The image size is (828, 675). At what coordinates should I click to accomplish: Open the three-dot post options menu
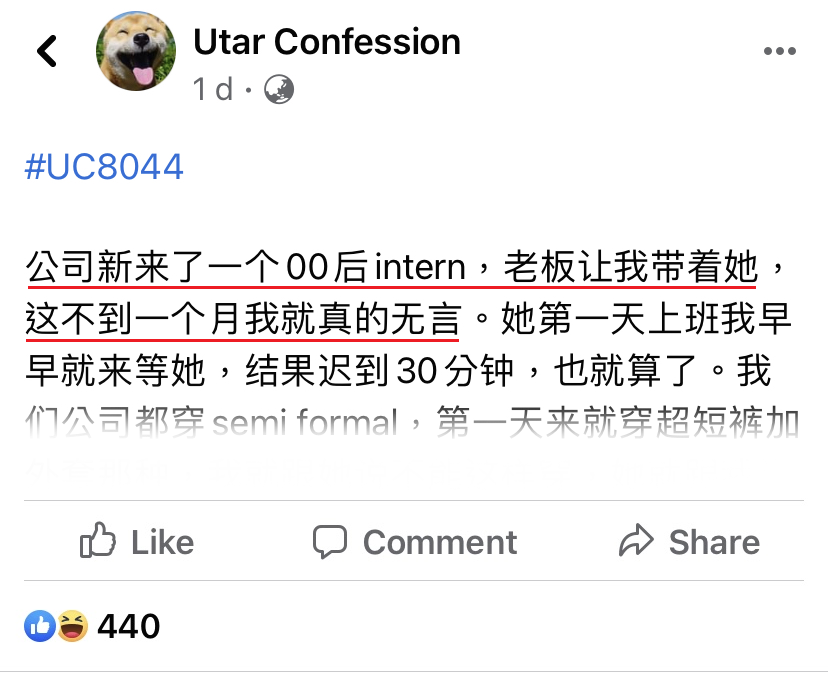tap(779, 52)
